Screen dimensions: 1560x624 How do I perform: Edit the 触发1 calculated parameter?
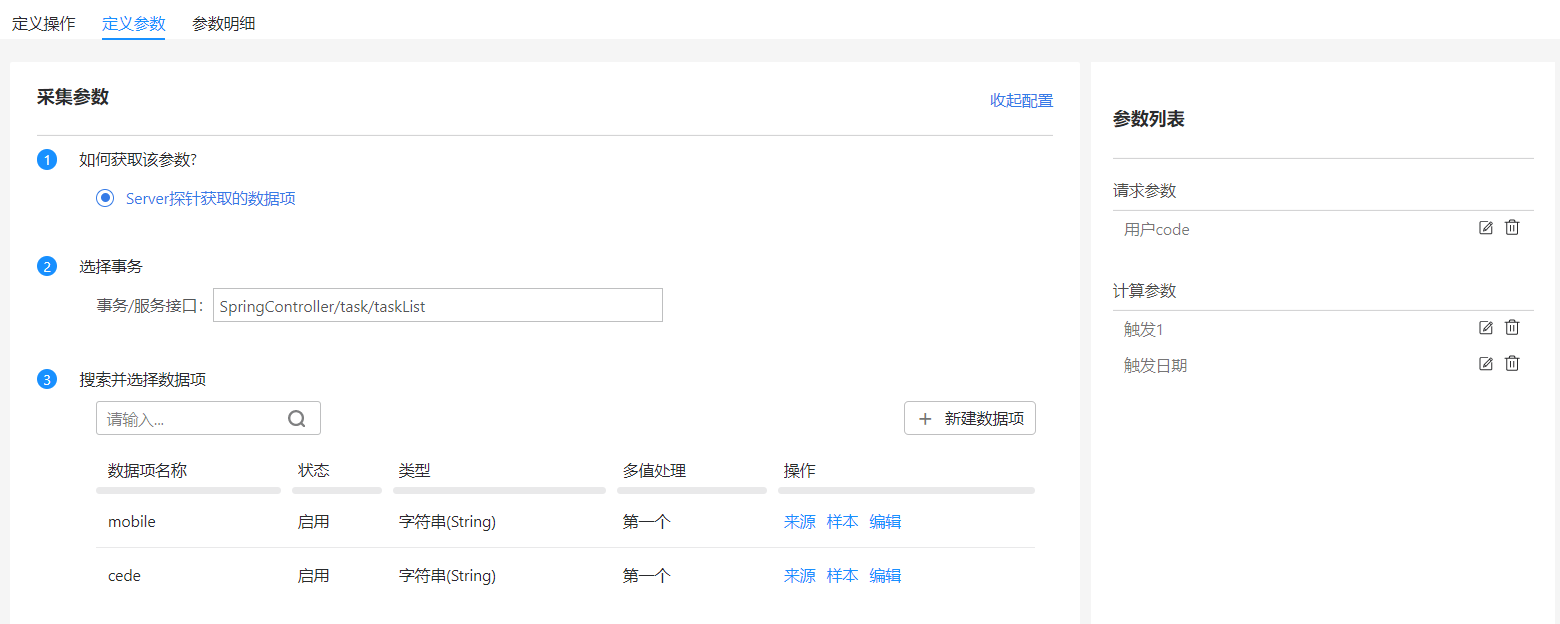point(1486,328)
